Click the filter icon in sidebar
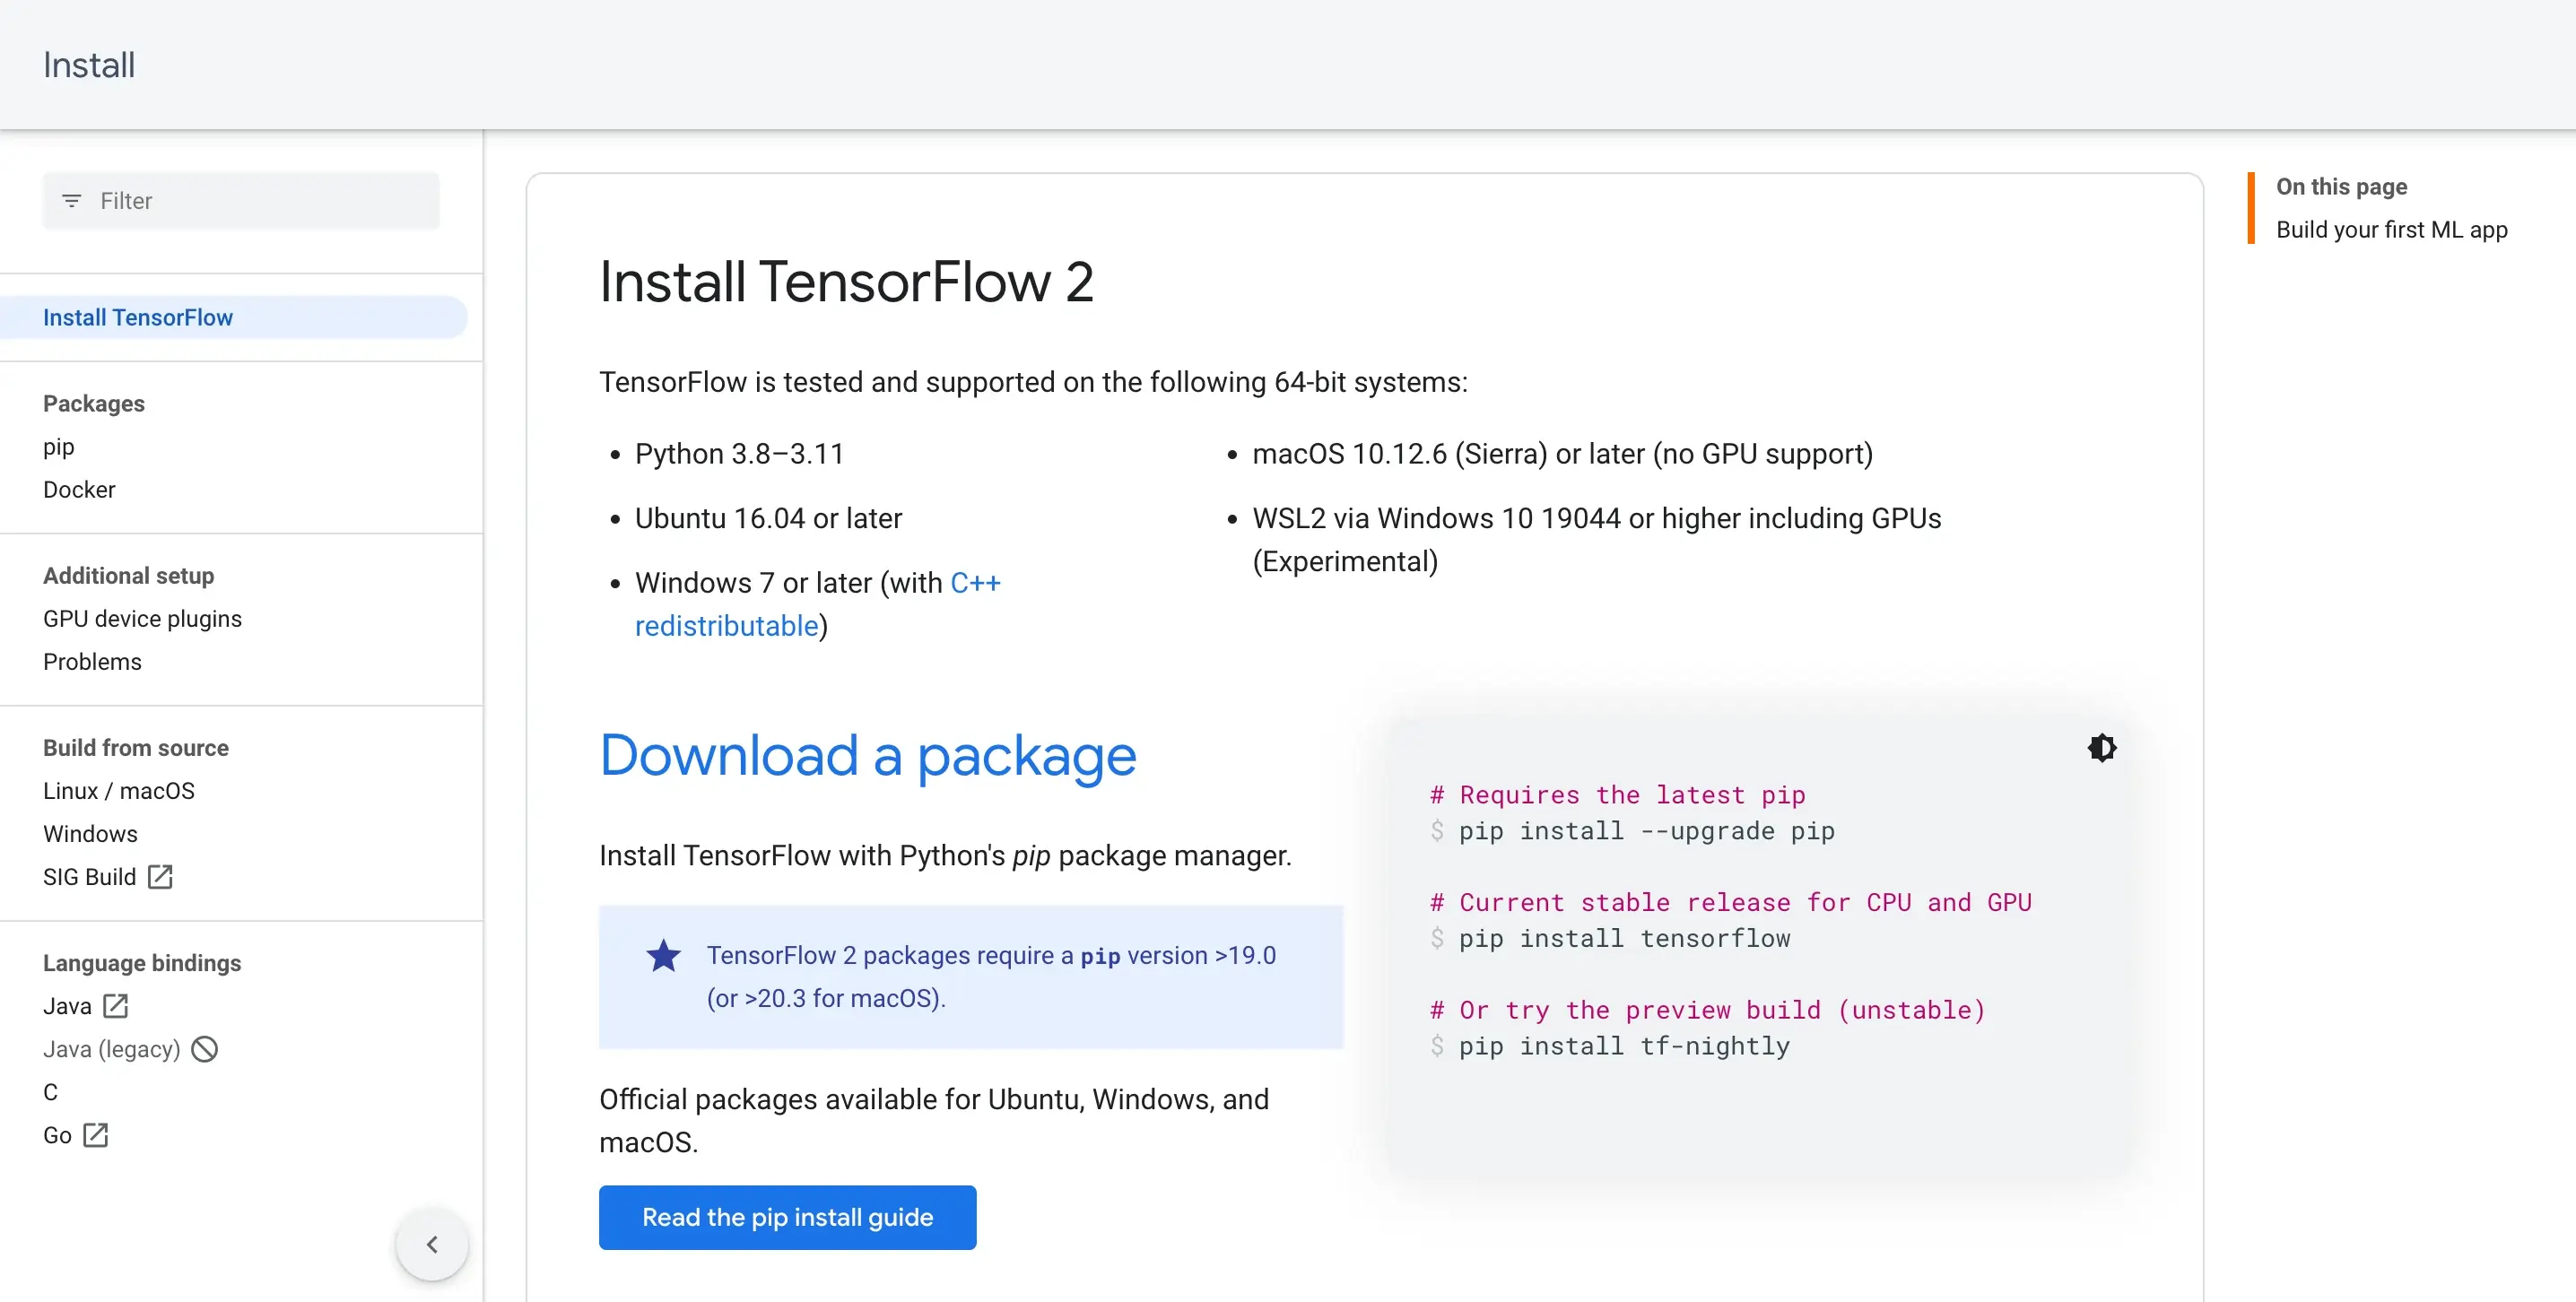The width and height of the screenshot is (2576, 1302). 72,199
